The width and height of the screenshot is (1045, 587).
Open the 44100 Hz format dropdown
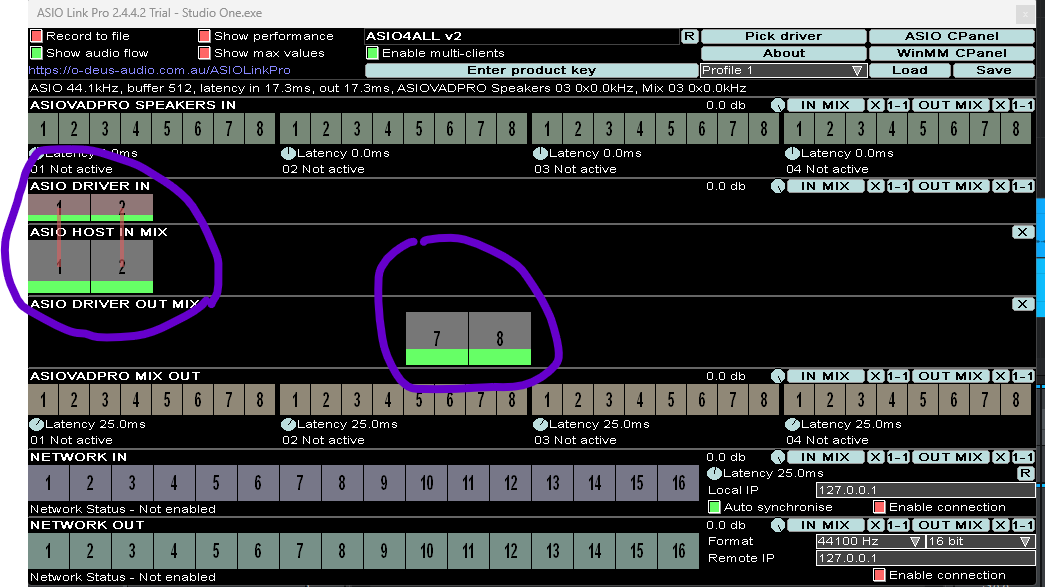pos(870,542)
